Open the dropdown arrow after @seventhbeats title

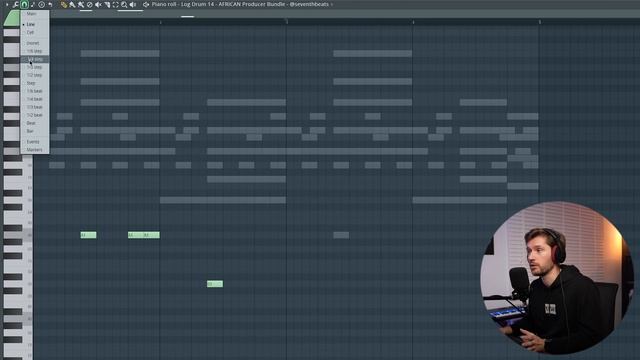point(332,4)
